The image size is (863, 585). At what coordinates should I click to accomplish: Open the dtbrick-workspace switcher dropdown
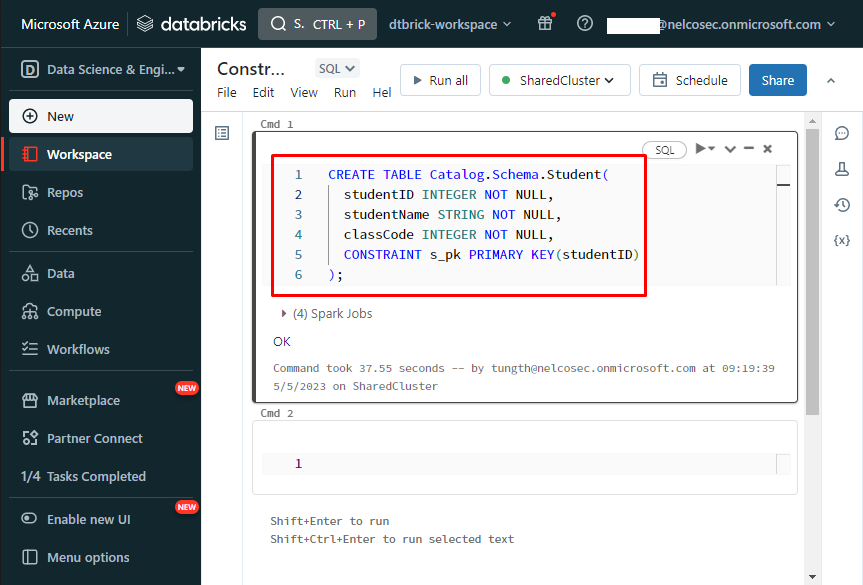point(449,24)
